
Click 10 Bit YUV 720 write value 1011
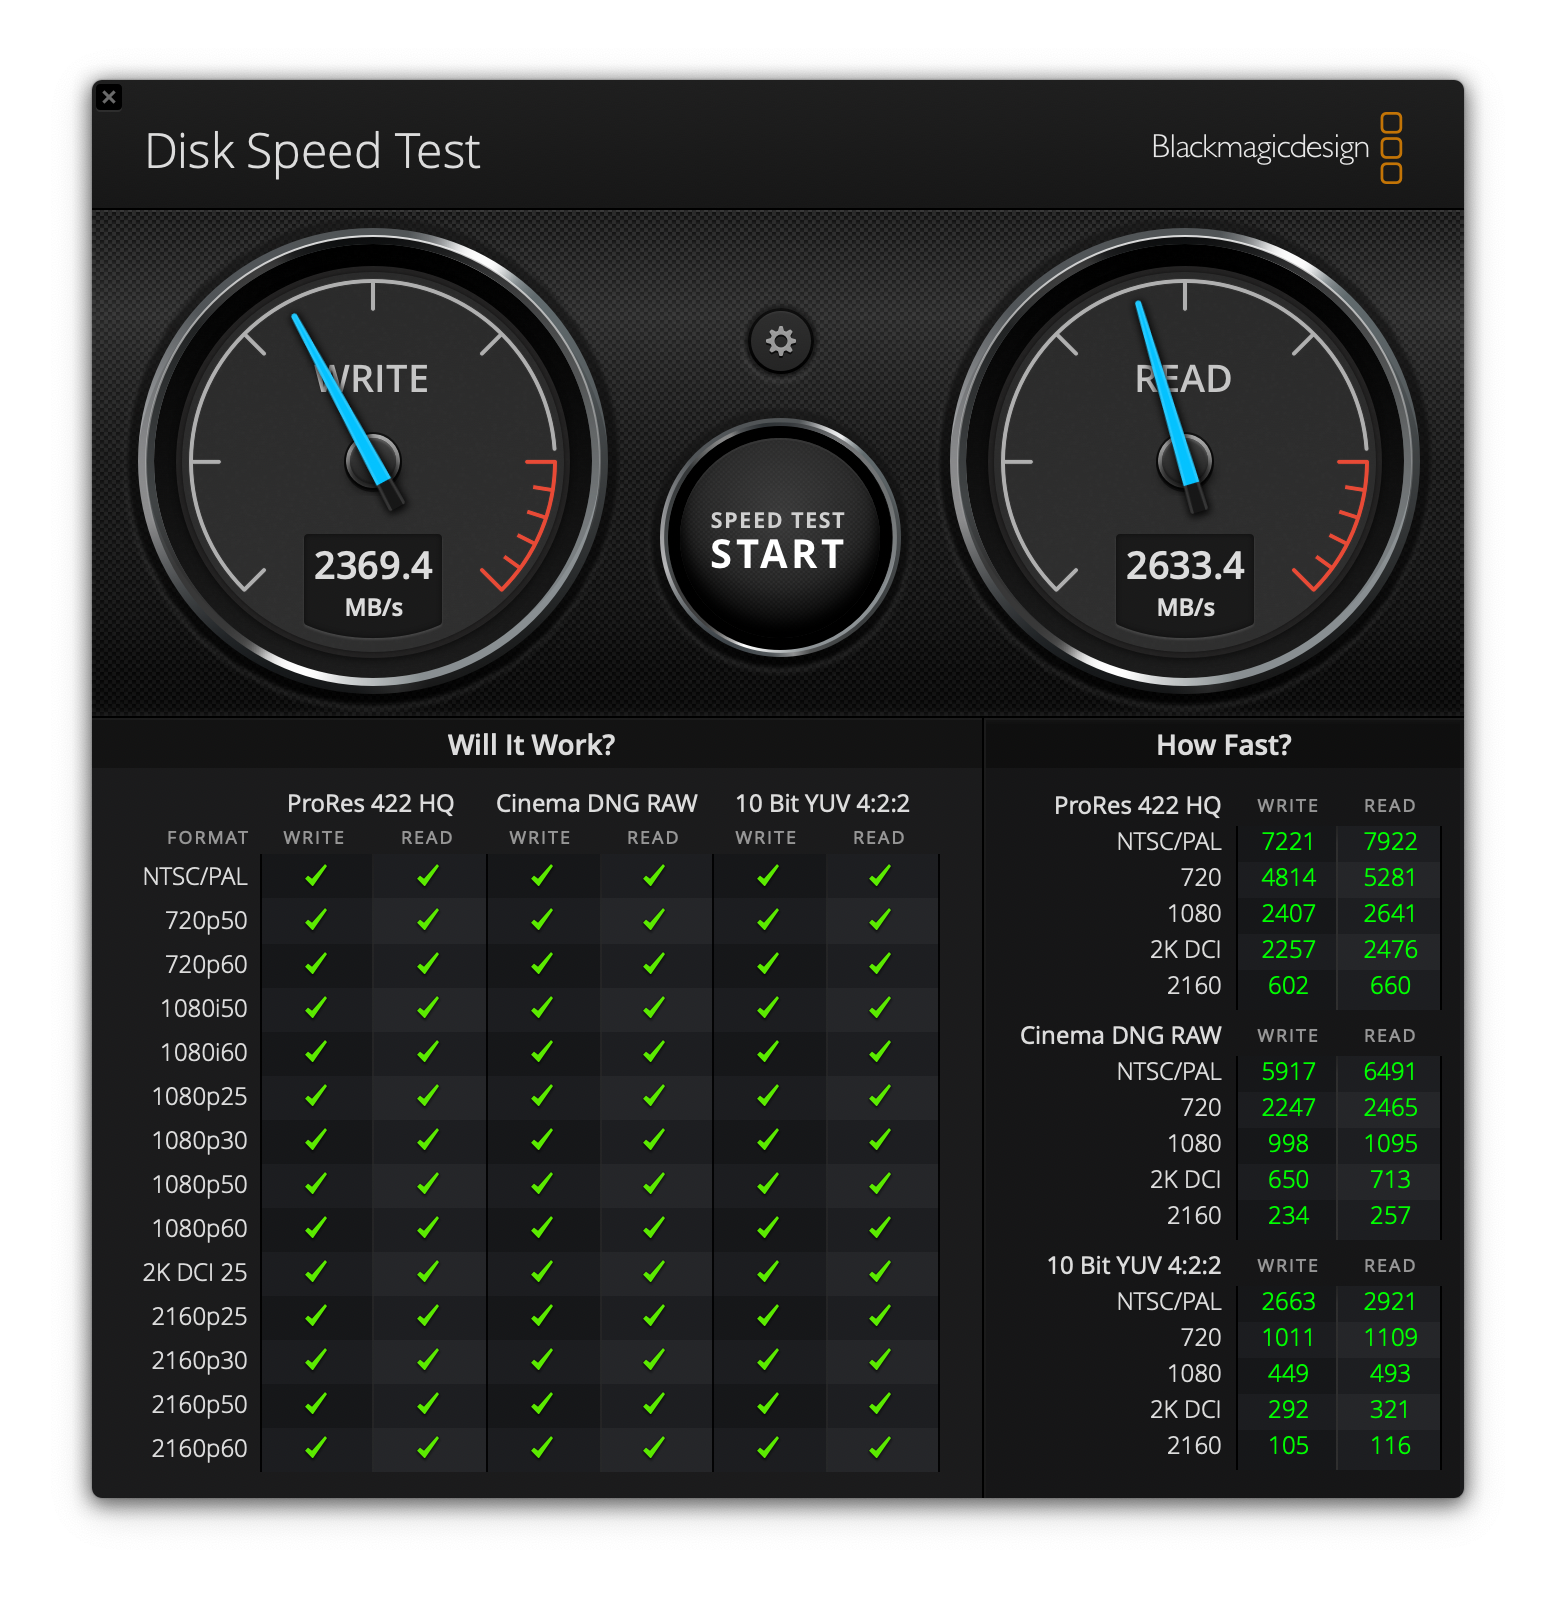tap(1288, 1338)
